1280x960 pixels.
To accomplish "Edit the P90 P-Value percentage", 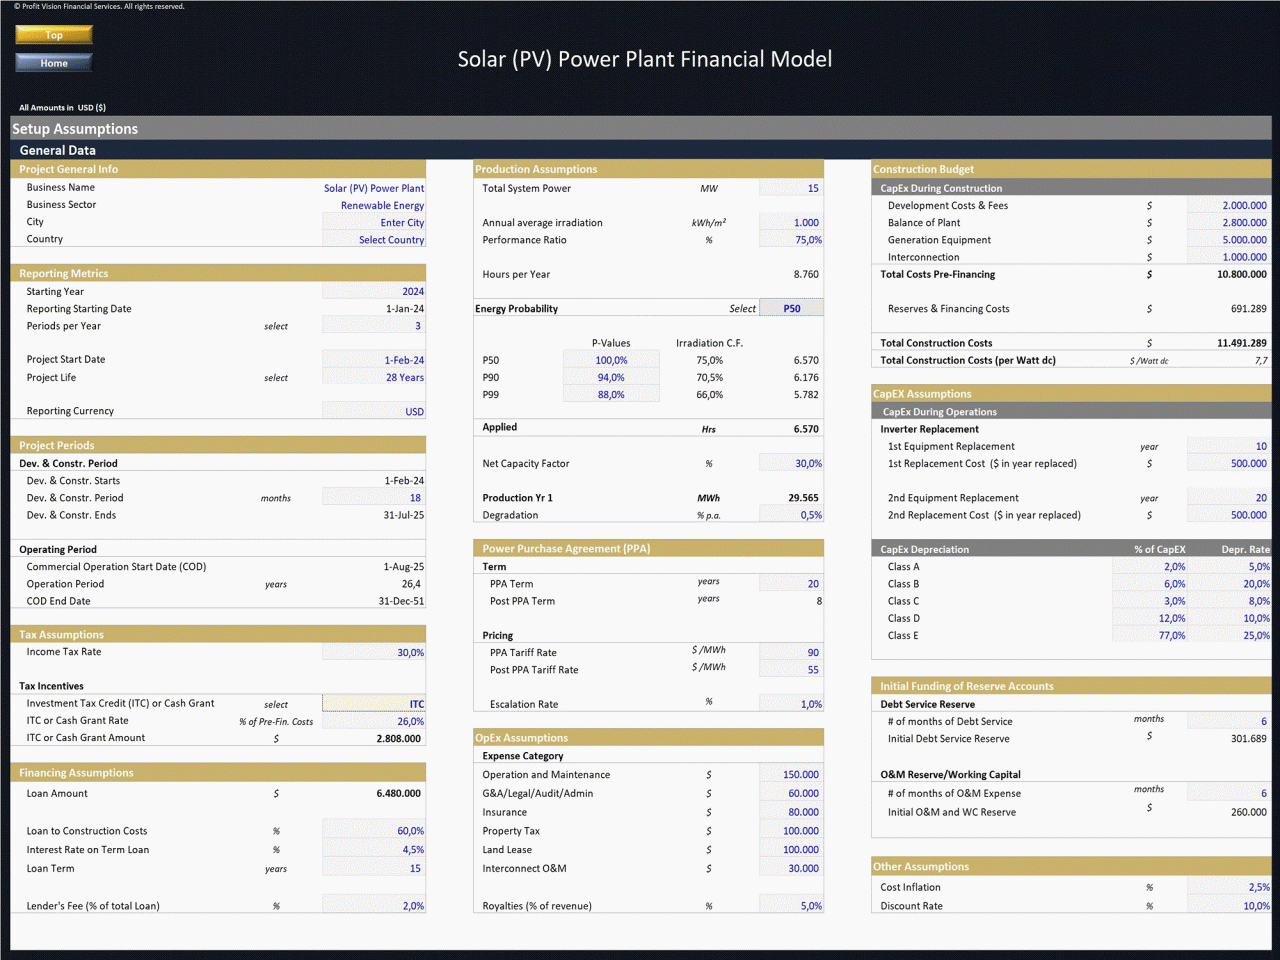I will coord(611,377).
